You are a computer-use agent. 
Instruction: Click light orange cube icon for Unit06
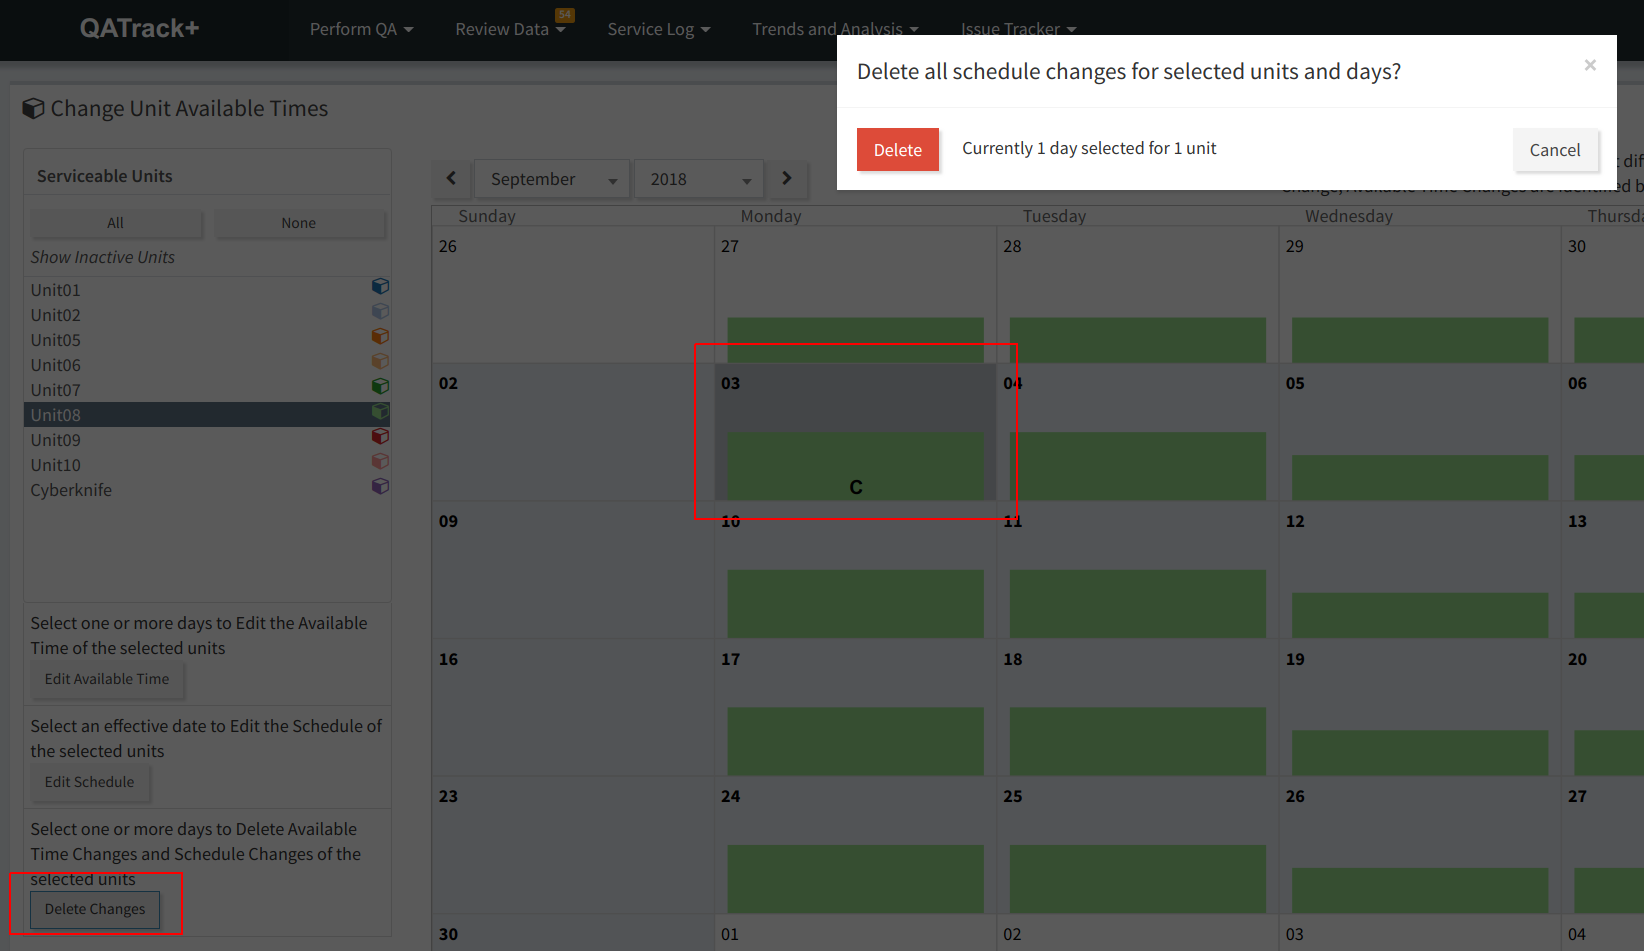(380, 361)
